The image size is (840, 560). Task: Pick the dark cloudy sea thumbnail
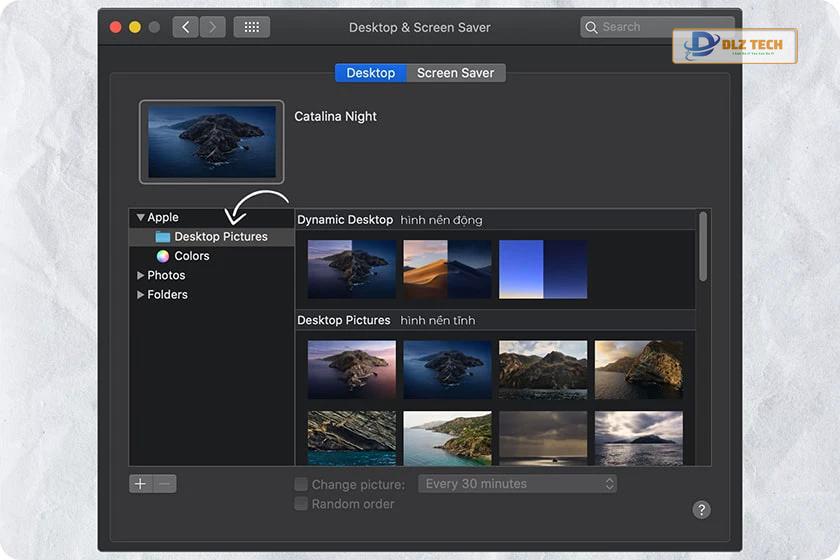[x=543, y=438]
